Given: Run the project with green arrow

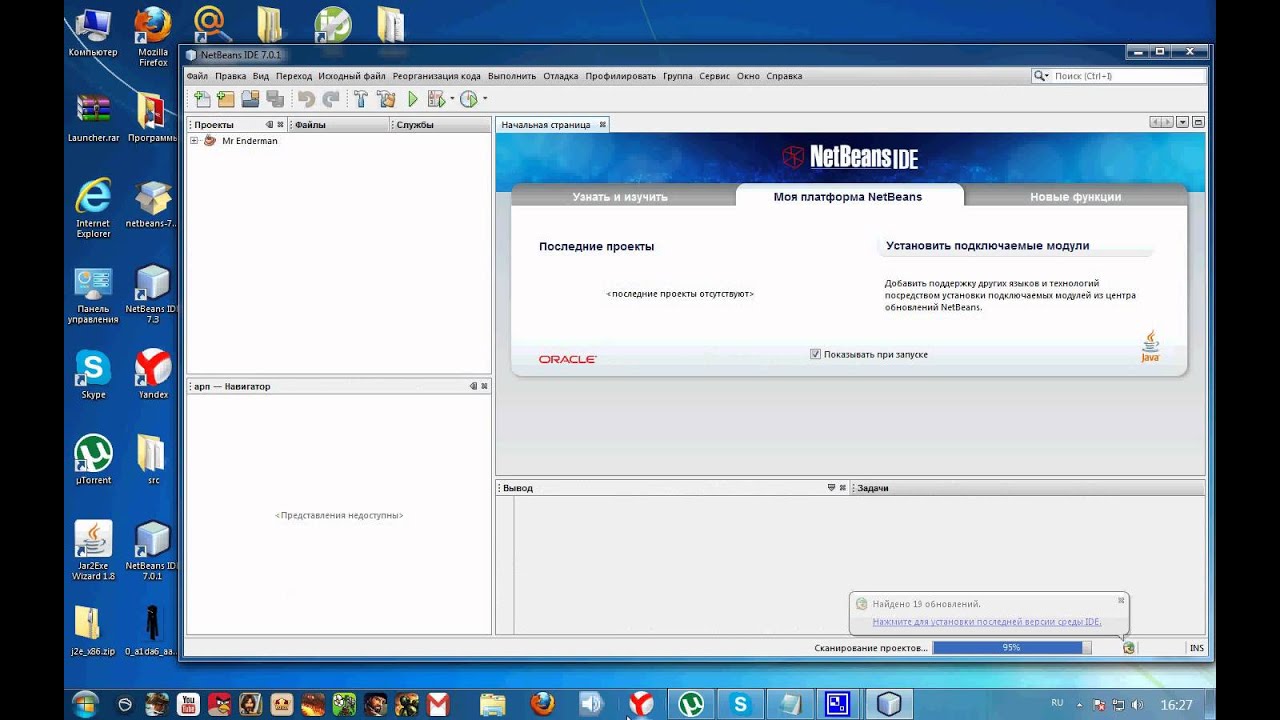Looking at the screenshot, I should click(412, 99).
